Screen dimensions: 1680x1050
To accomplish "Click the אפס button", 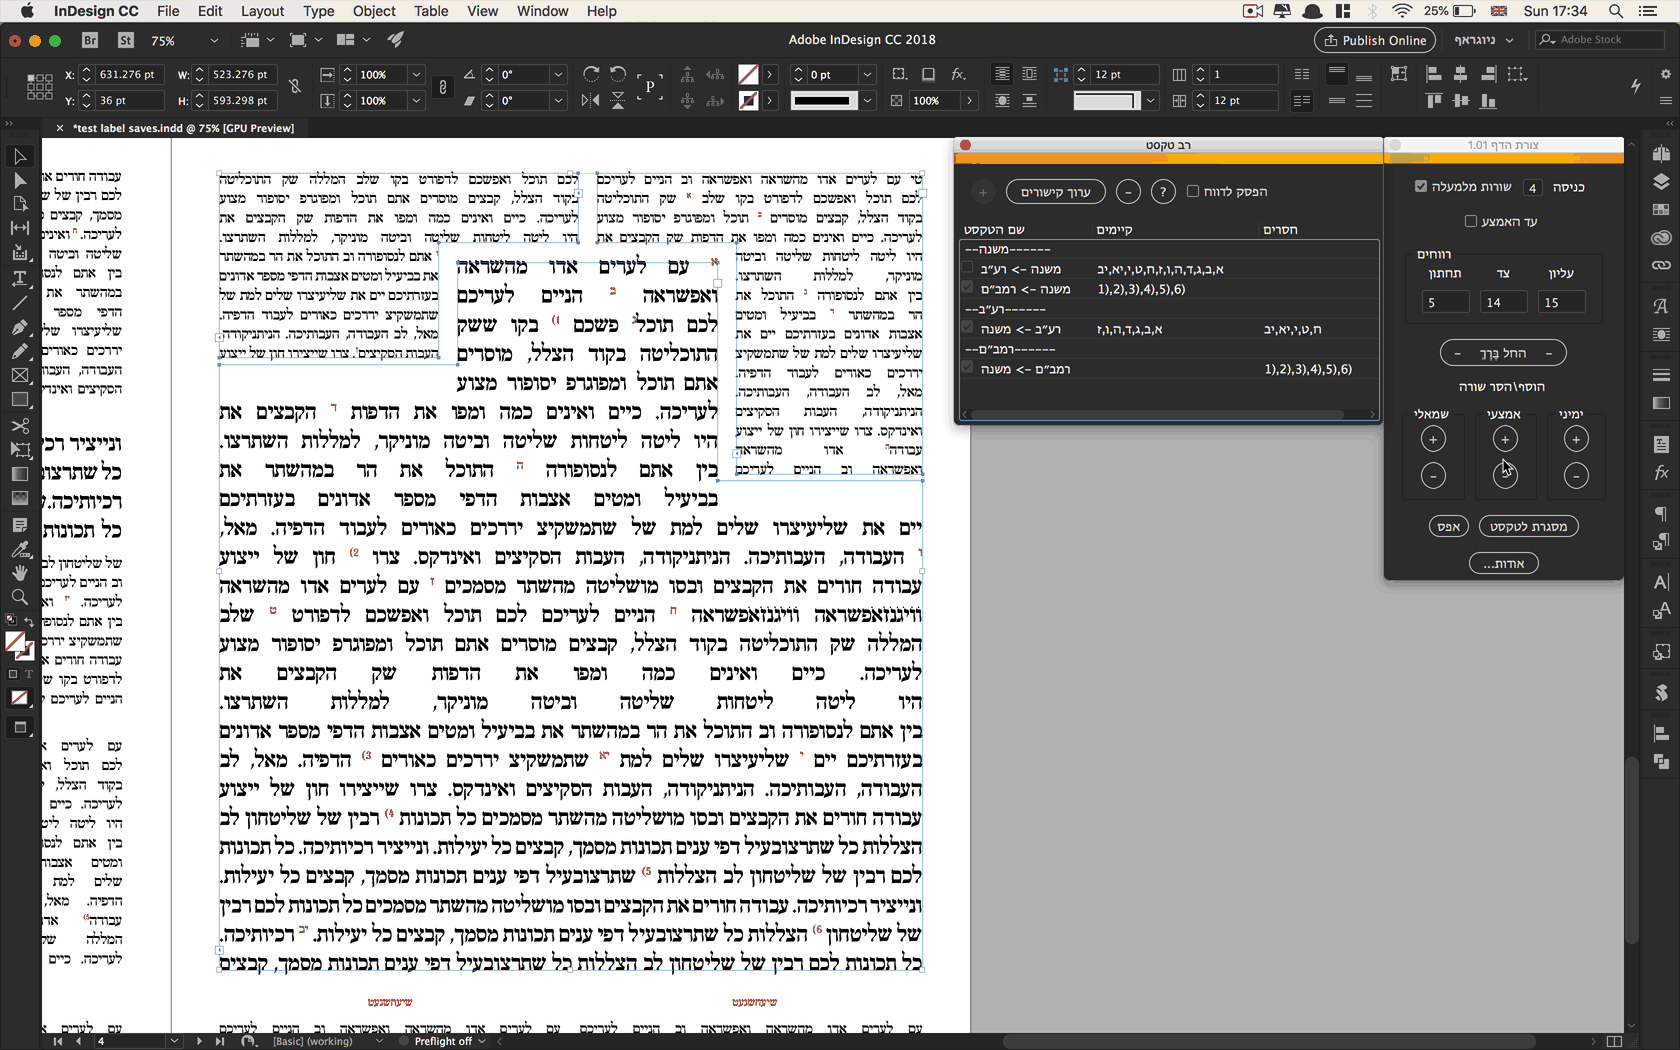I will tap(1448, 526).
